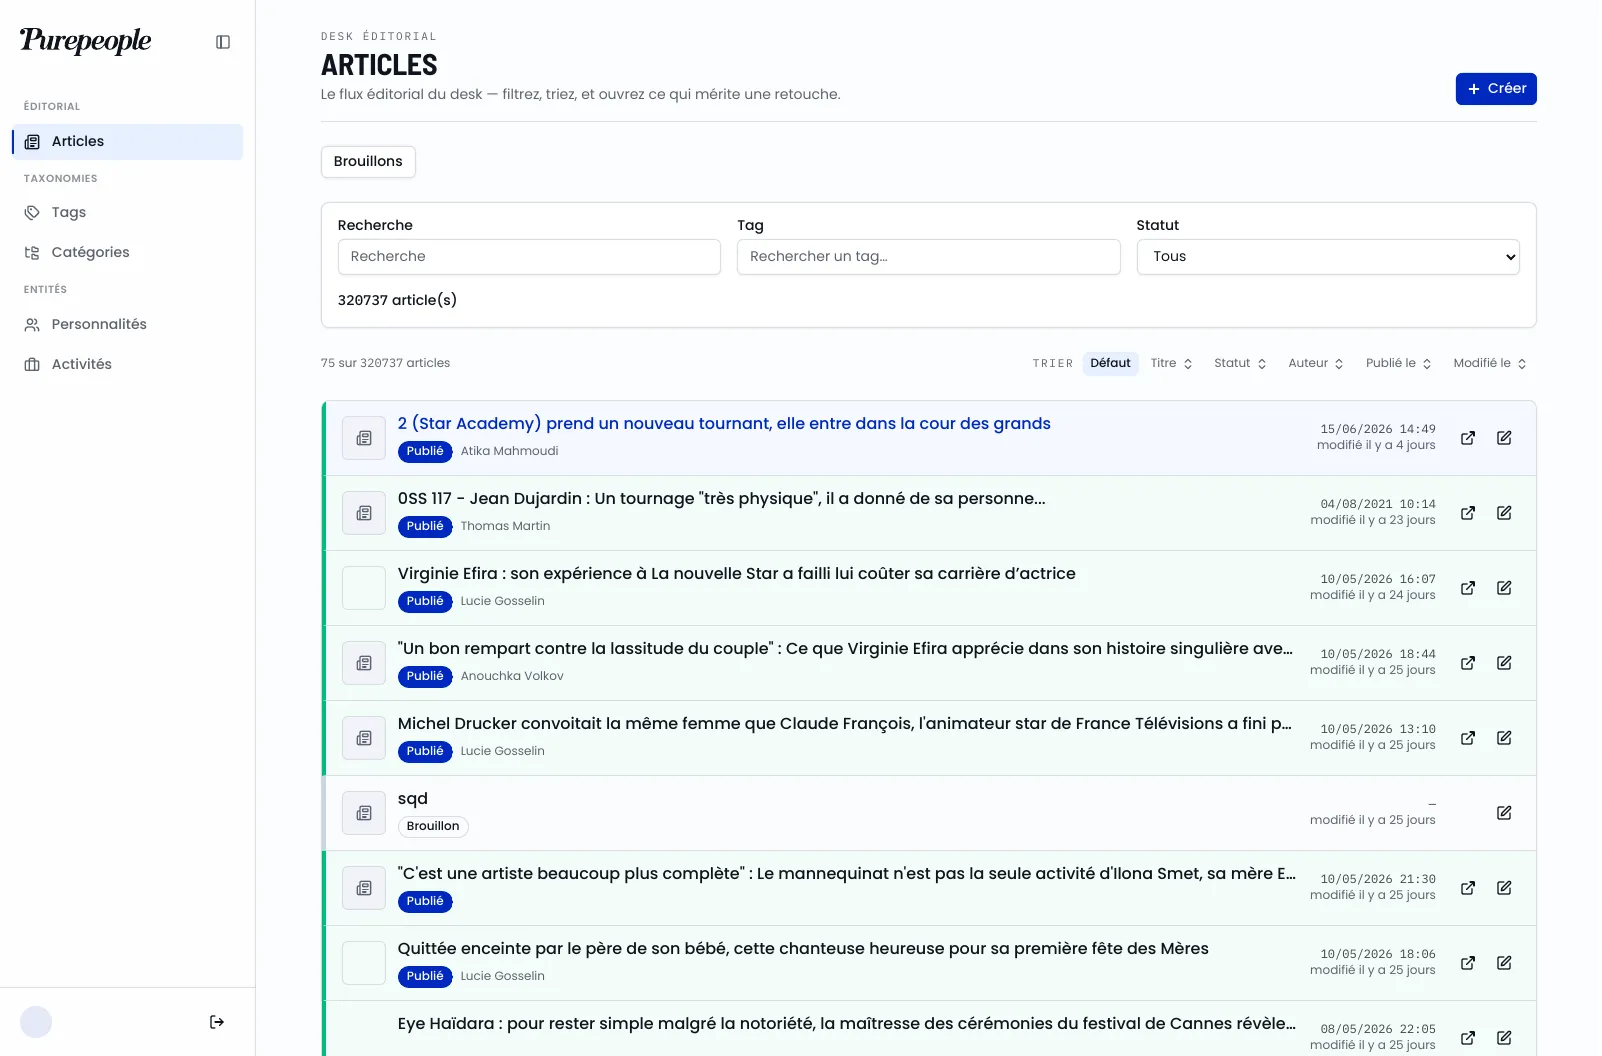Click author name Atika Mahmoudi

[509, 452]
